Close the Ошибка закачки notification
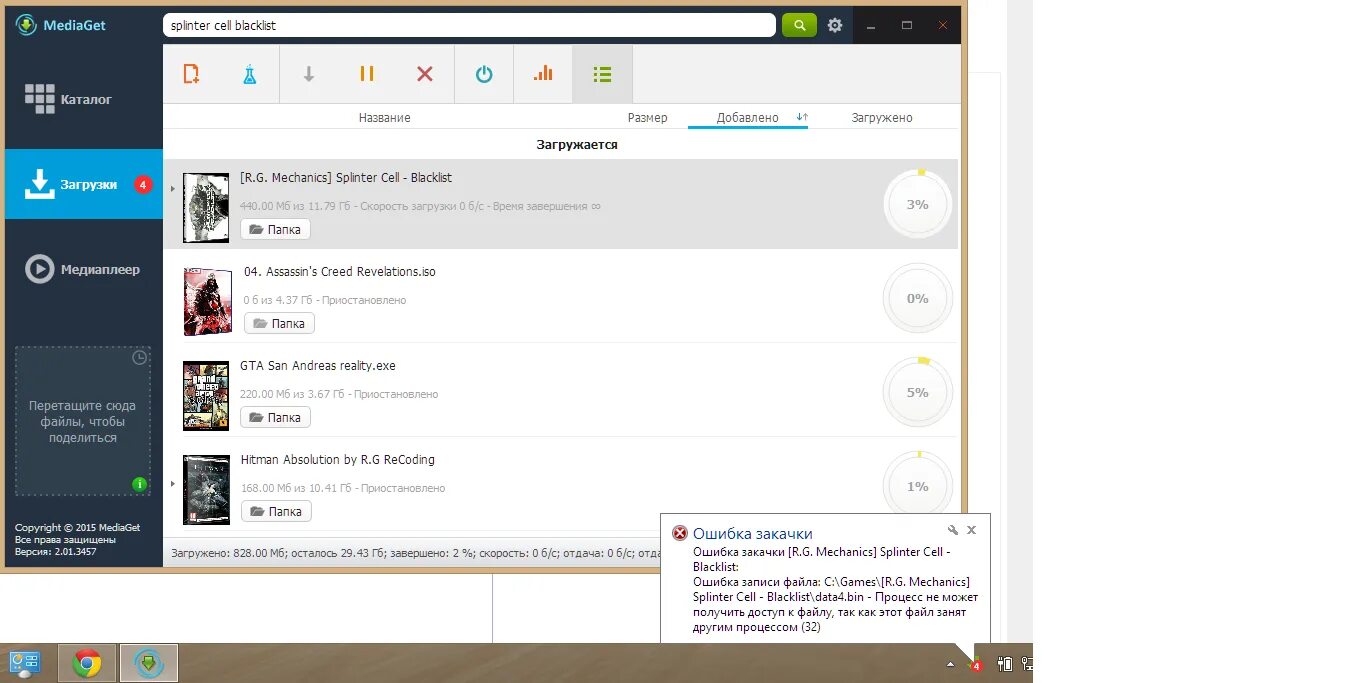The width and height of the screenshot is (1360, 683). pos(971,530)
